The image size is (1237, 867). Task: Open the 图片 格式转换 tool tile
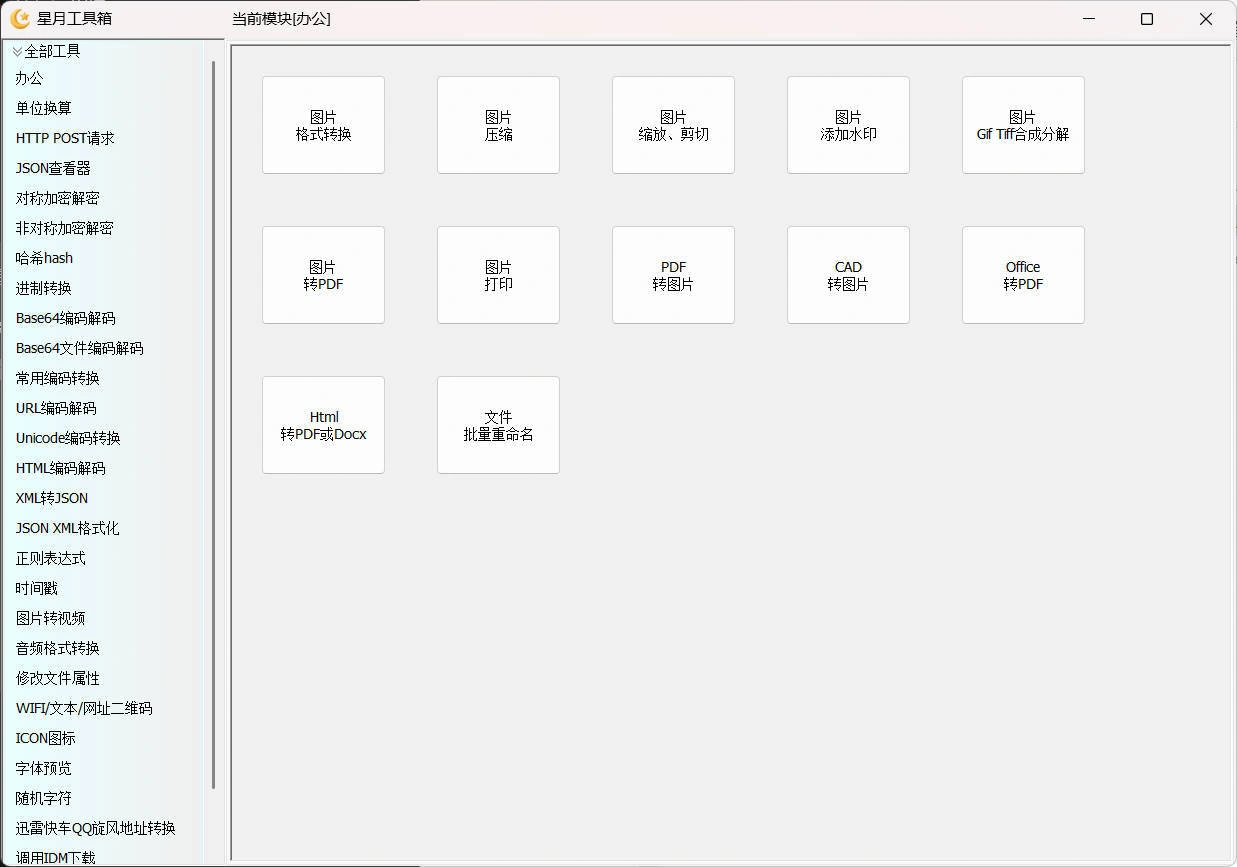pos(323,125)
